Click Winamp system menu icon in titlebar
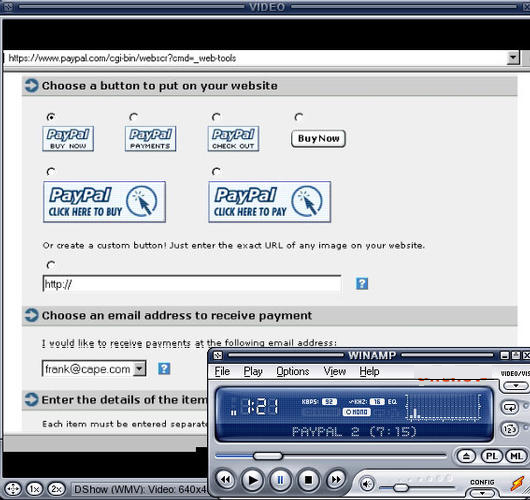The width and height of the screenshot is (530, 500). click(x=218, y=355)
